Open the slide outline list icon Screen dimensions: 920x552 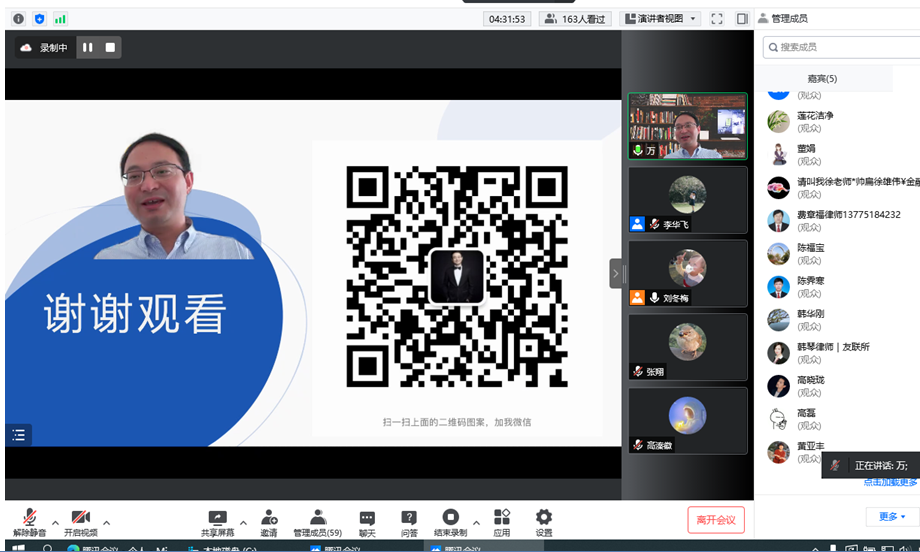(x=18, y=435)
